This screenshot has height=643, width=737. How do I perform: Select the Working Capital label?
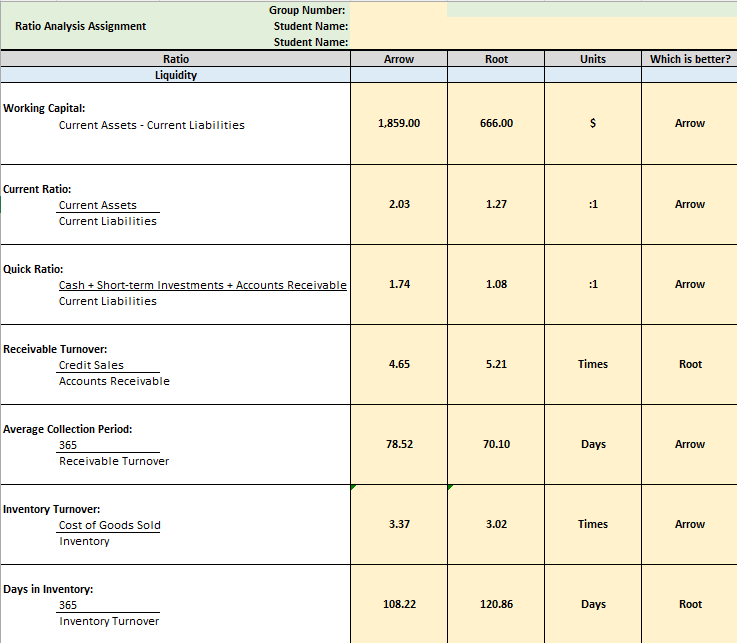(x=44, y=108)
